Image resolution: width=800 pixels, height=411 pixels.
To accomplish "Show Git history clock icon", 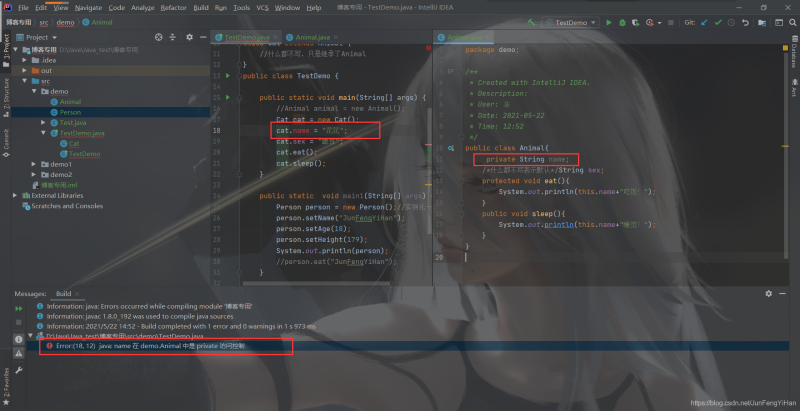I will (x=731, y=22).
